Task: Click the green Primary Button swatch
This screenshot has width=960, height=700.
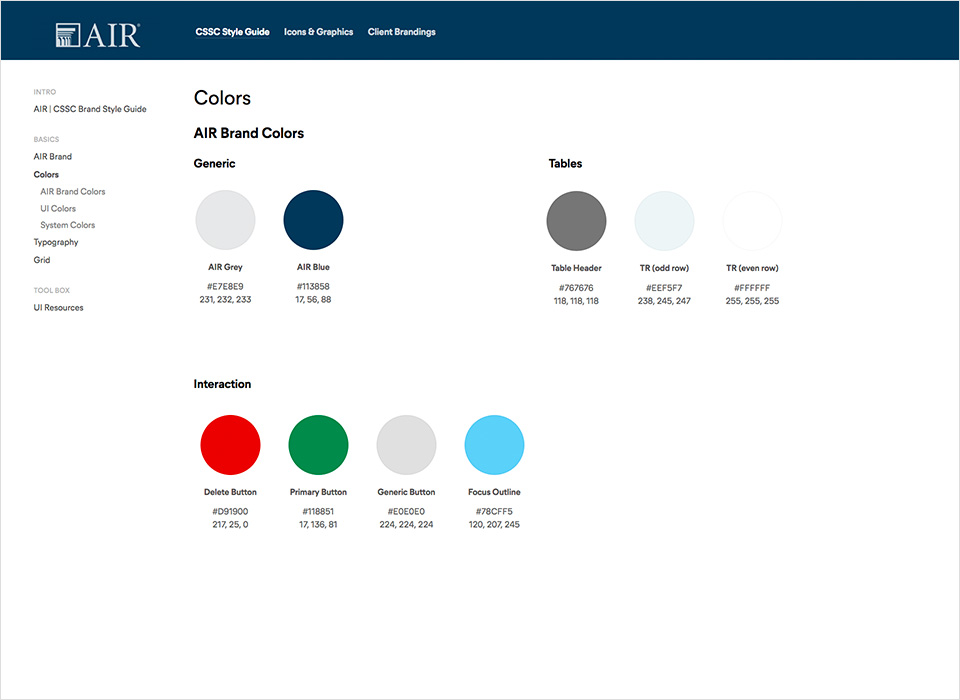Action: (318, 445)
